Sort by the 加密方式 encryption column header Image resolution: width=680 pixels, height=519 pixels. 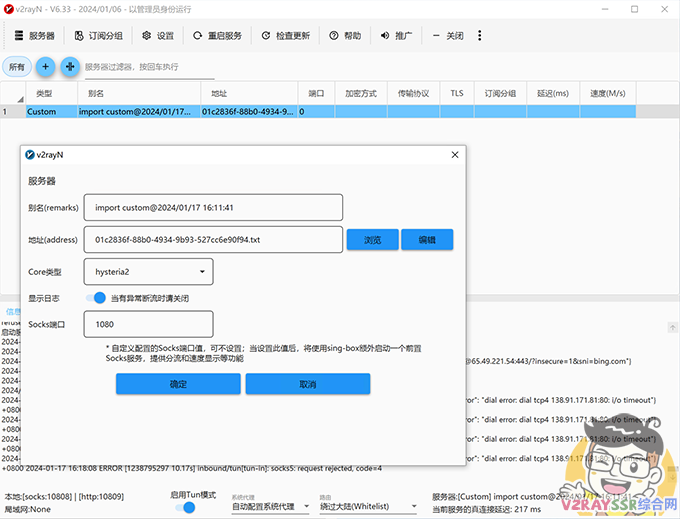pyautogui.click(x=361, y=93)
